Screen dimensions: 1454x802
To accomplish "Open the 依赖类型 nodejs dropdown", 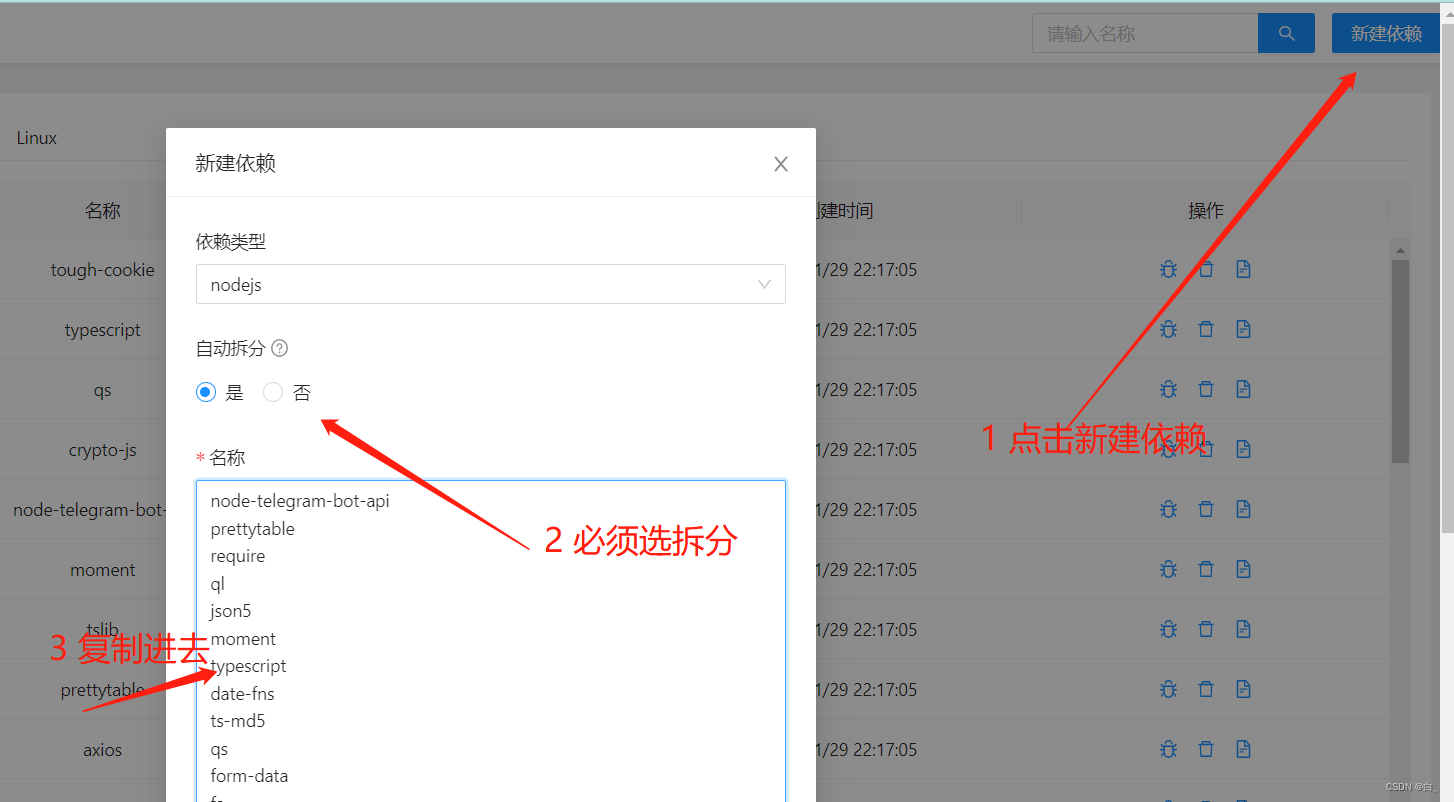I will pyautogui.click(x=491, y=284).
